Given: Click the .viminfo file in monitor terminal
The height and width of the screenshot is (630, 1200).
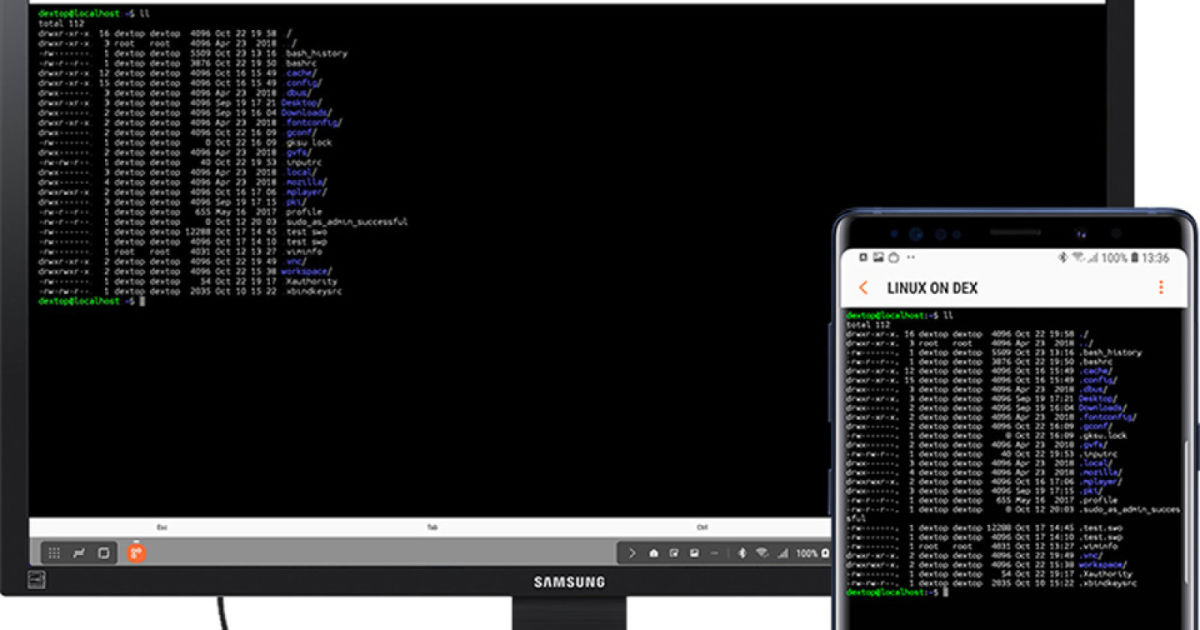Looking at the screenshot, I should tap(304, 251).
